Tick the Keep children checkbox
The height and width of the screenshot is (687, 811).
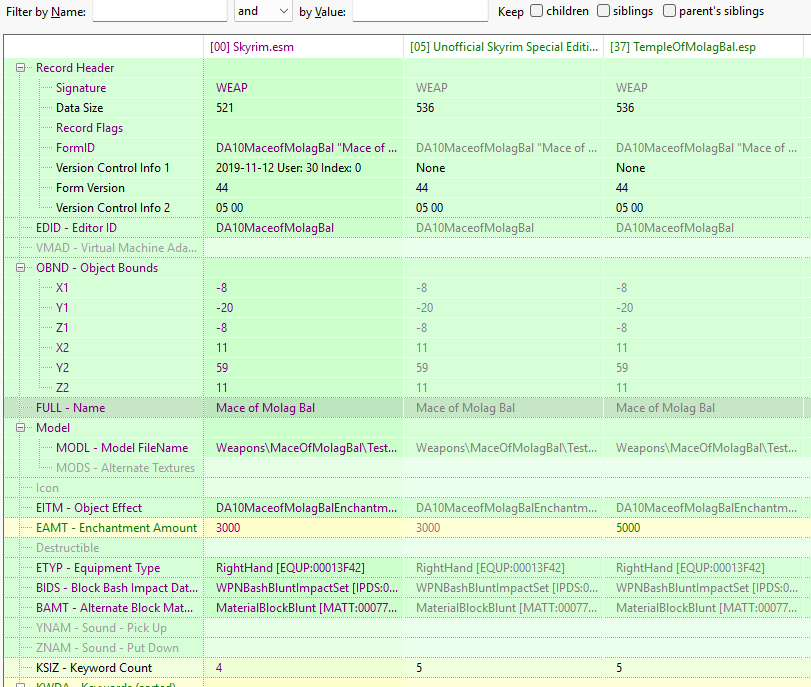(536, 11)
